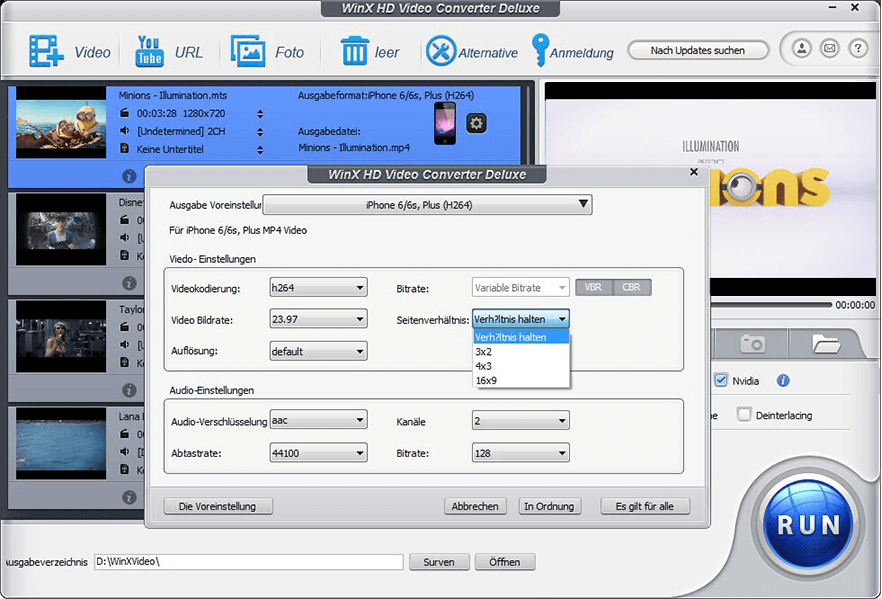This screenshot has width=882, height=599.
Task: Select VBR bitrate mode
Action: (593, 287)
